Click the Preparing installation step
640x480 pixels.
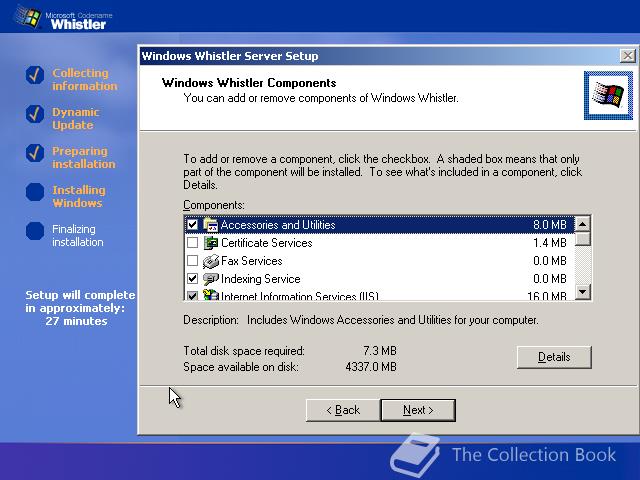[x=84, y=158]
